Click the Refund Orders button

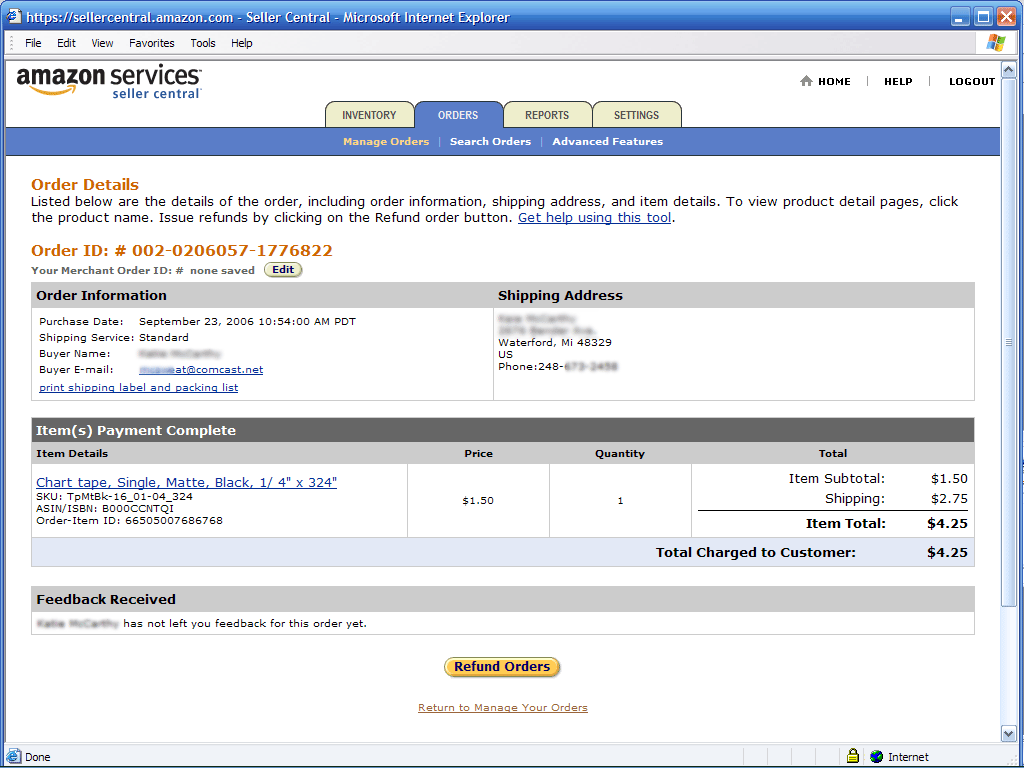click(502, 667)
